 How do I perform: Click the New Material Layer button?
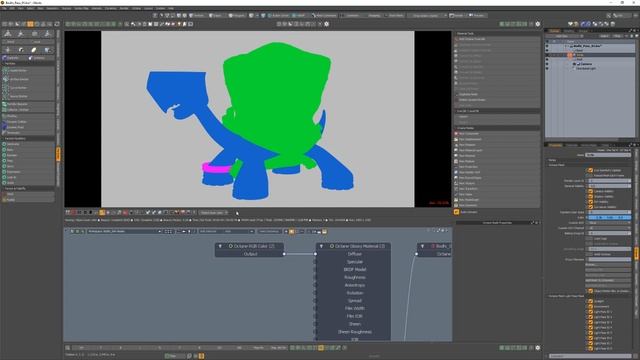click(497, 150)
